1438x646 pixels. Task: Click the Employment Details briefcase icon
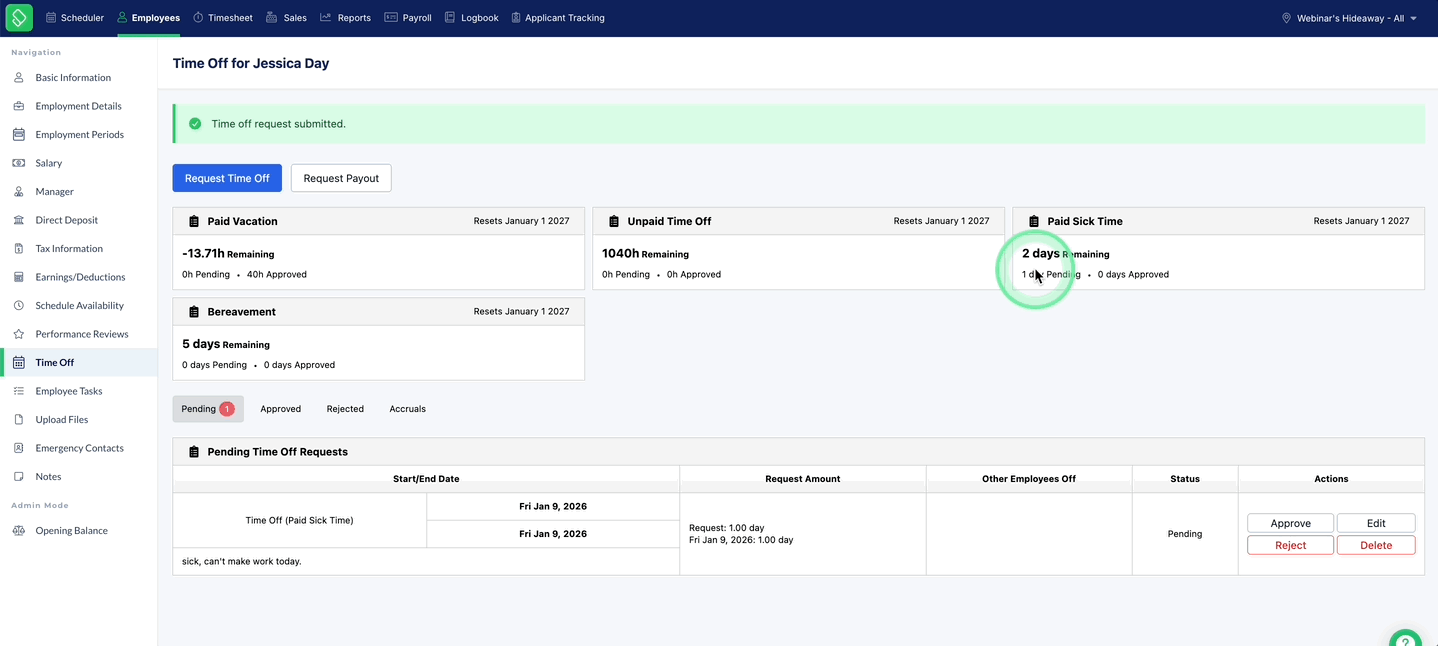click(x=18, y=106)
